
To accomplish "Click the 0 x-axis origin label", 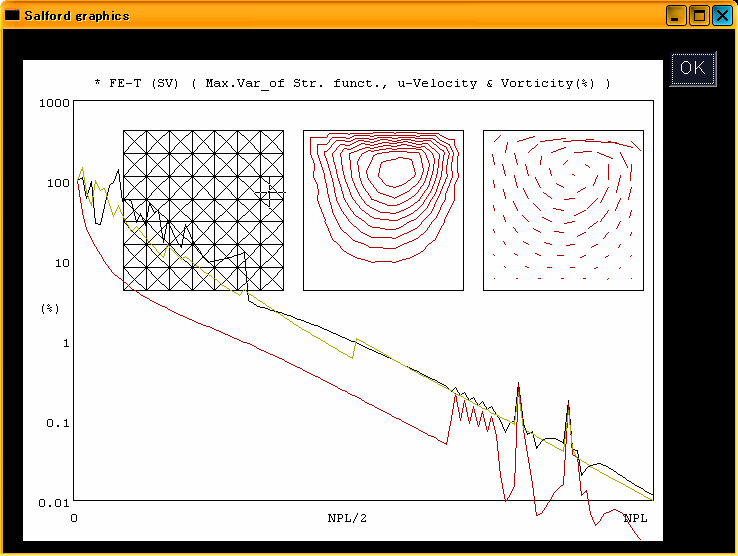I will (74, 518).
